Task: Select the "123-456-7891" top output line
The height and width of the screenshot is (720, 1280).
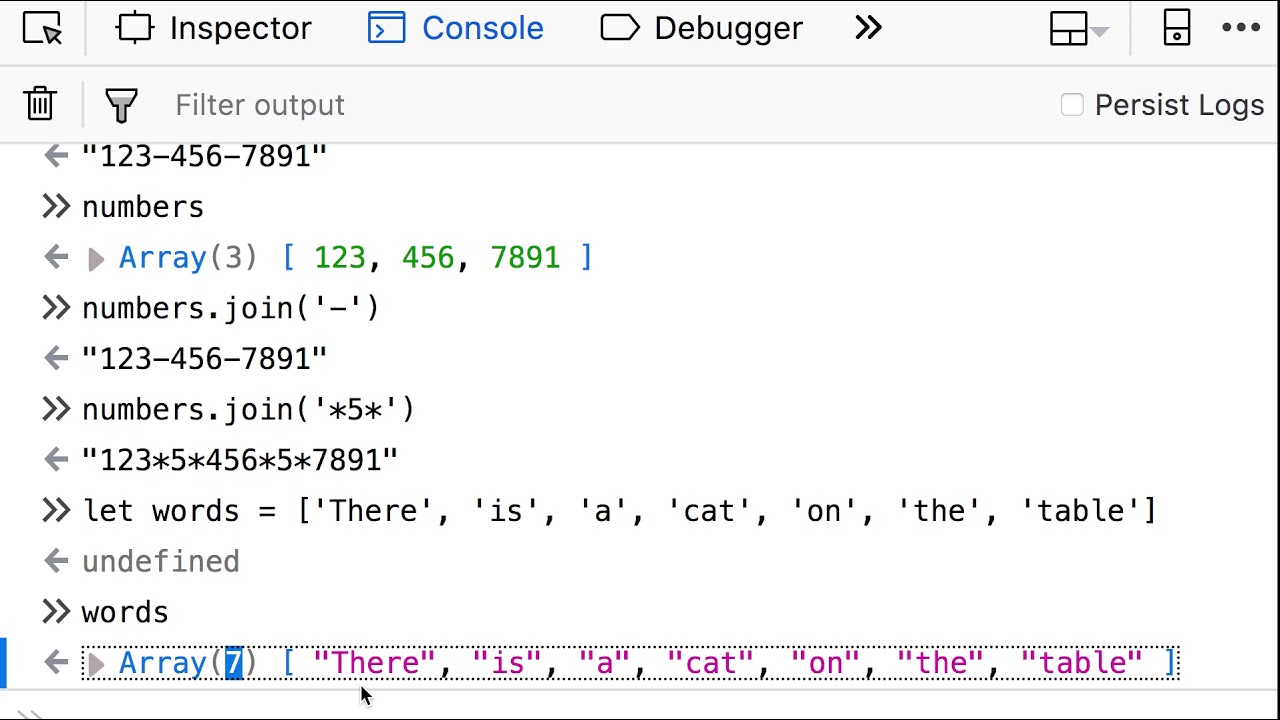Action: [x=204, y=156]
